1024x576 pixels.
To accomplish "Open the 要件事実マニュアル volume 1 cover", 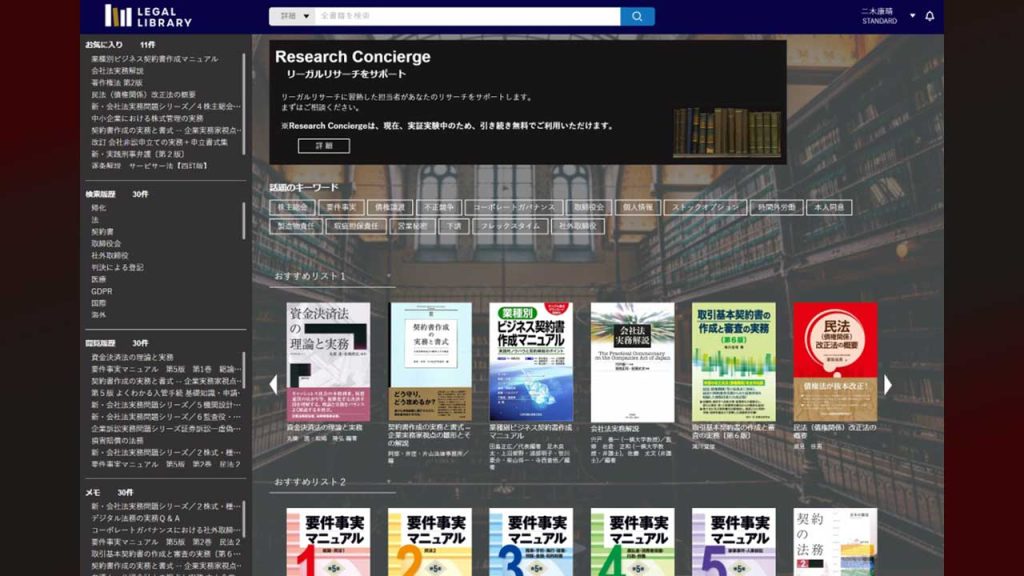I will click(x=328, y=542).
